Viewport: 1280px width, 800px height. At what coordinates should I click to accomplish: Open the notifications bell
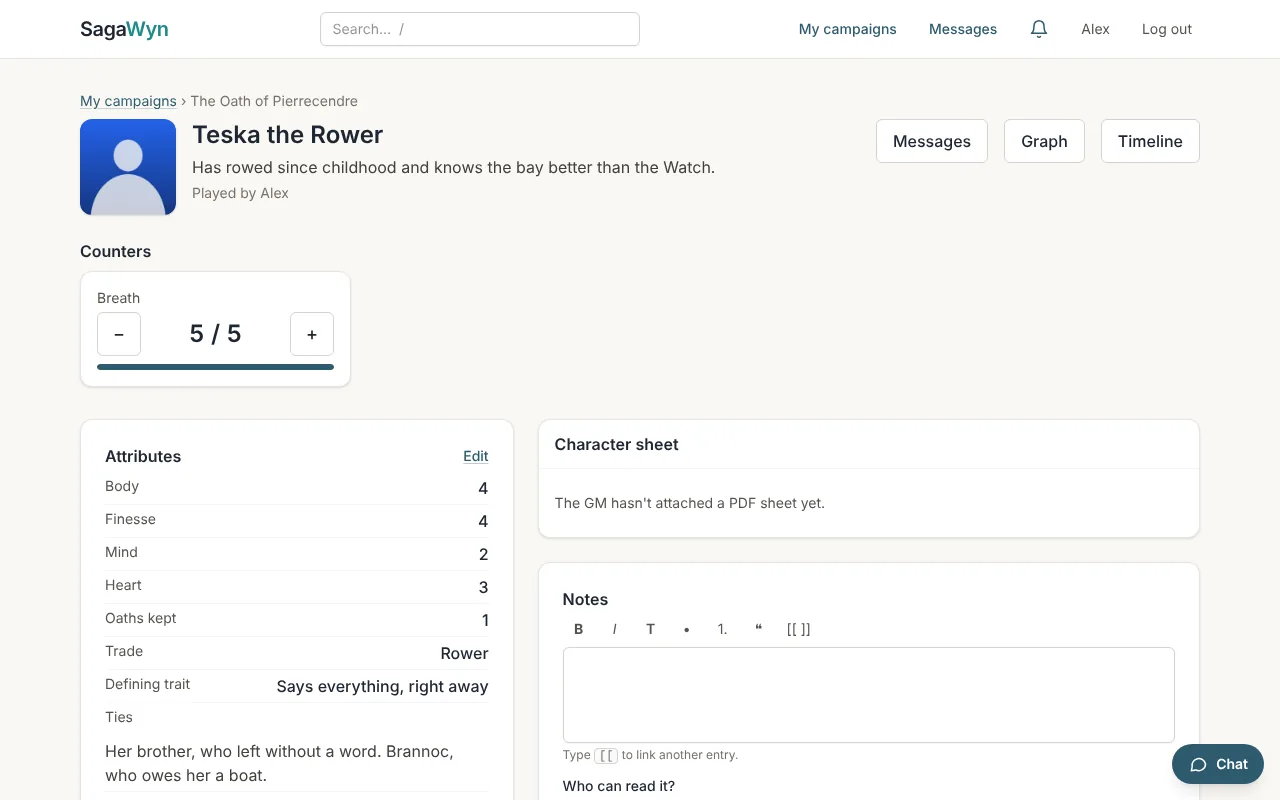coord(1039,29)
